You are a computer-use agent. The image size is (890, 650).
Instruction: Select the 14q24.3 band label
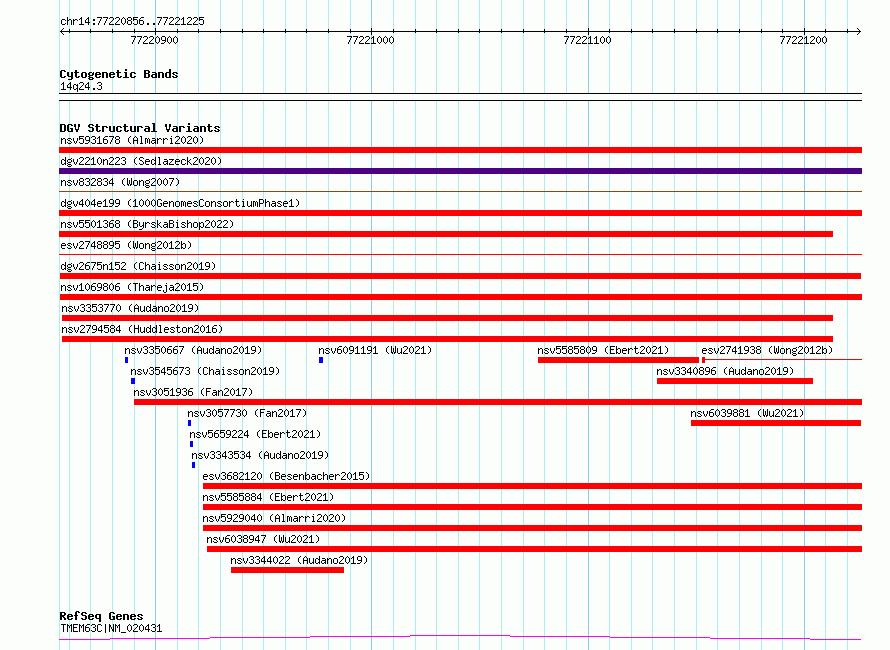tap(81, 86)
